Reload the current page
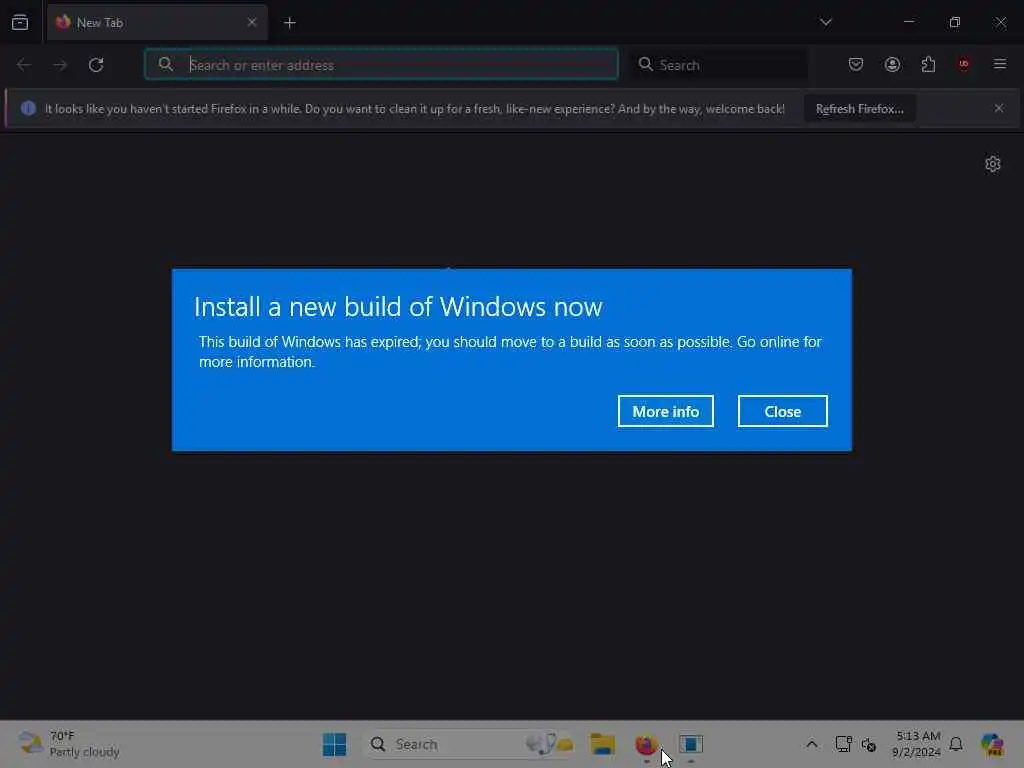Viewport: 1024px width, 768px height. [x=96, y=65]
